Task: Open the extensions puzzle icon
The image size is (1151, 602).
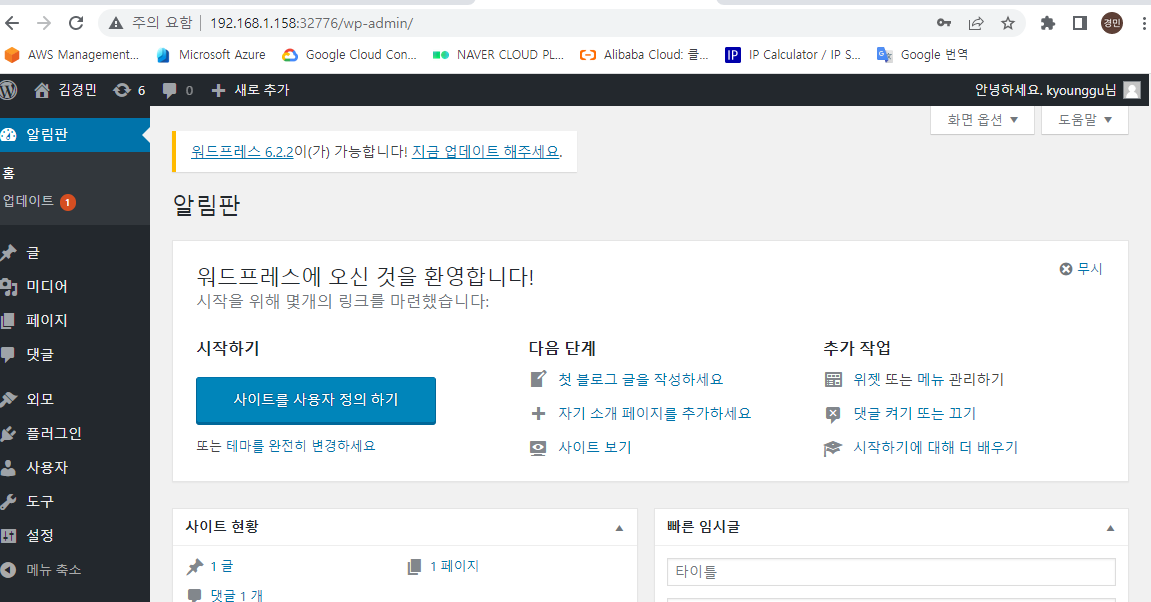Action: click(x=1047, y=23)
